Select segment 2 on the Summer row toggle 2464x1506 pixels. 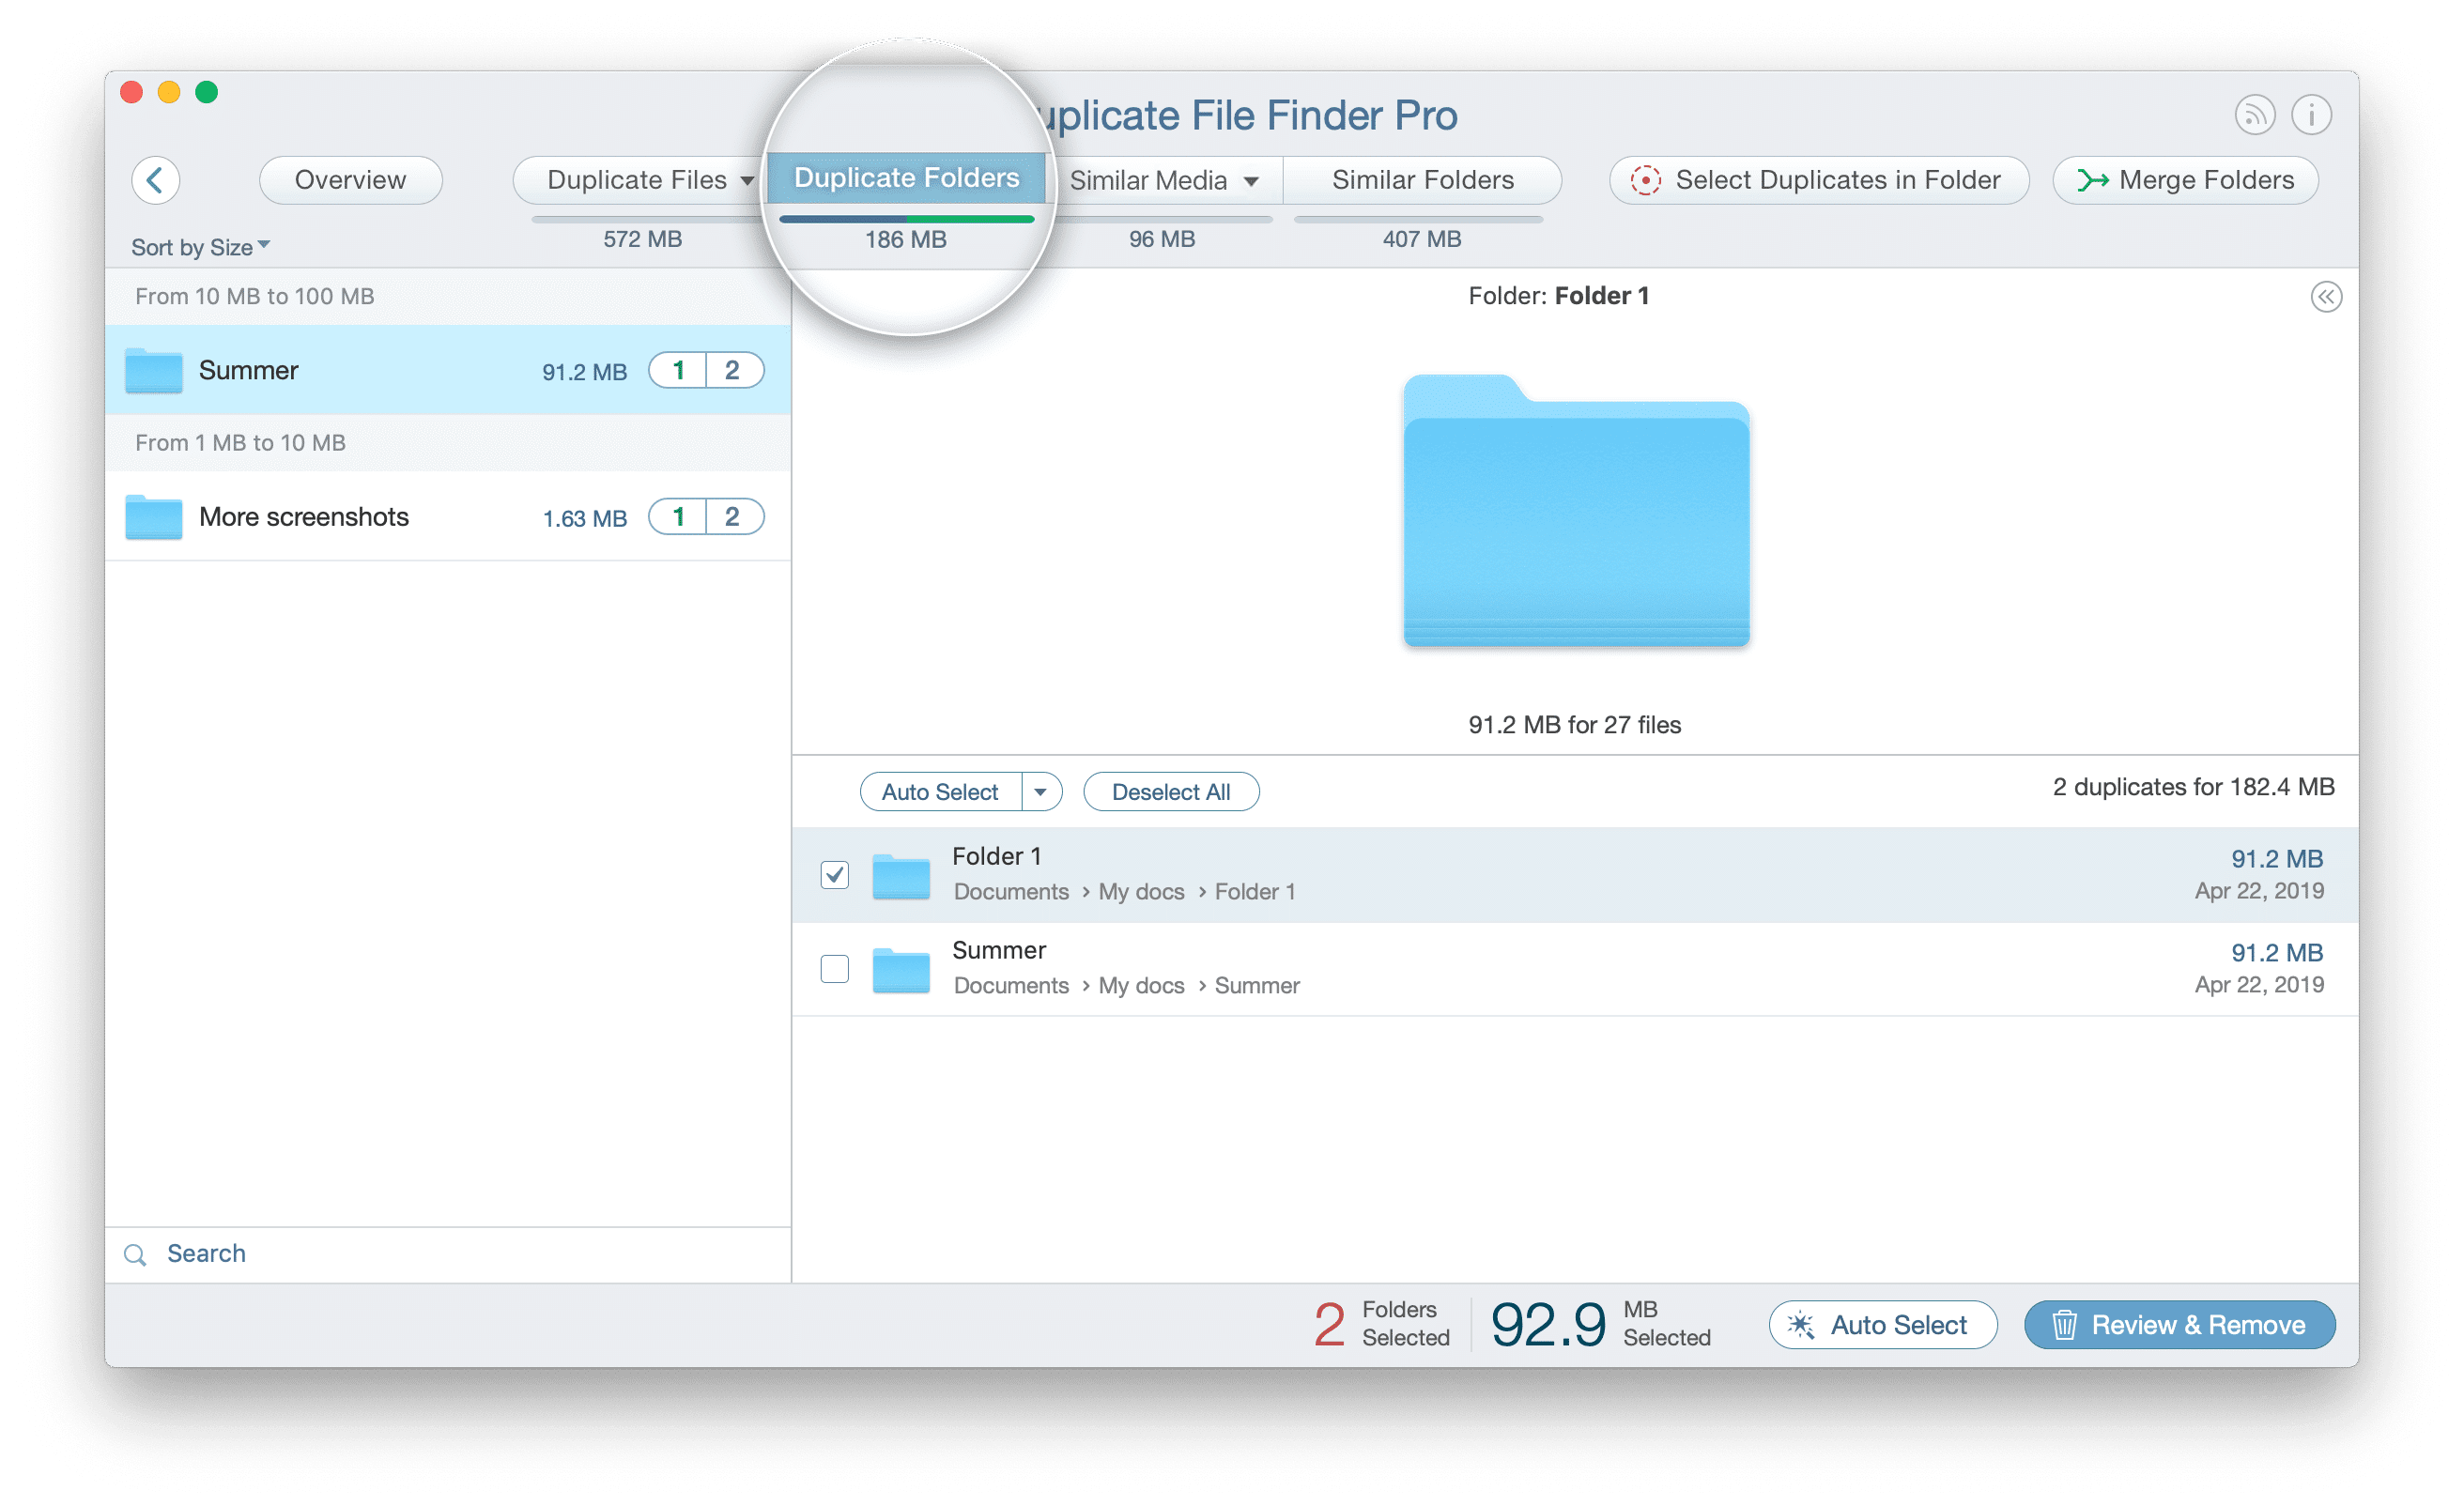click(x=733, y=370)
